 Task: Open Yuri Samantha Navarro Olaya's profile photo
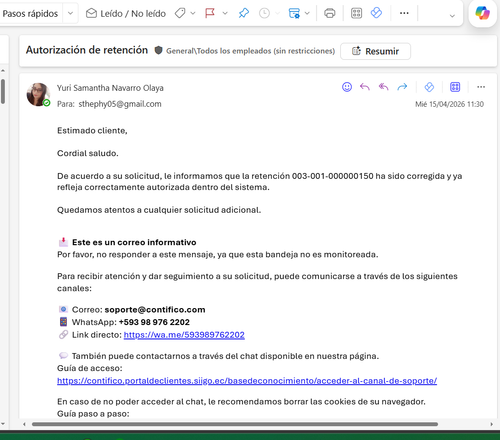pyautogui.click(x=38, y=95)
